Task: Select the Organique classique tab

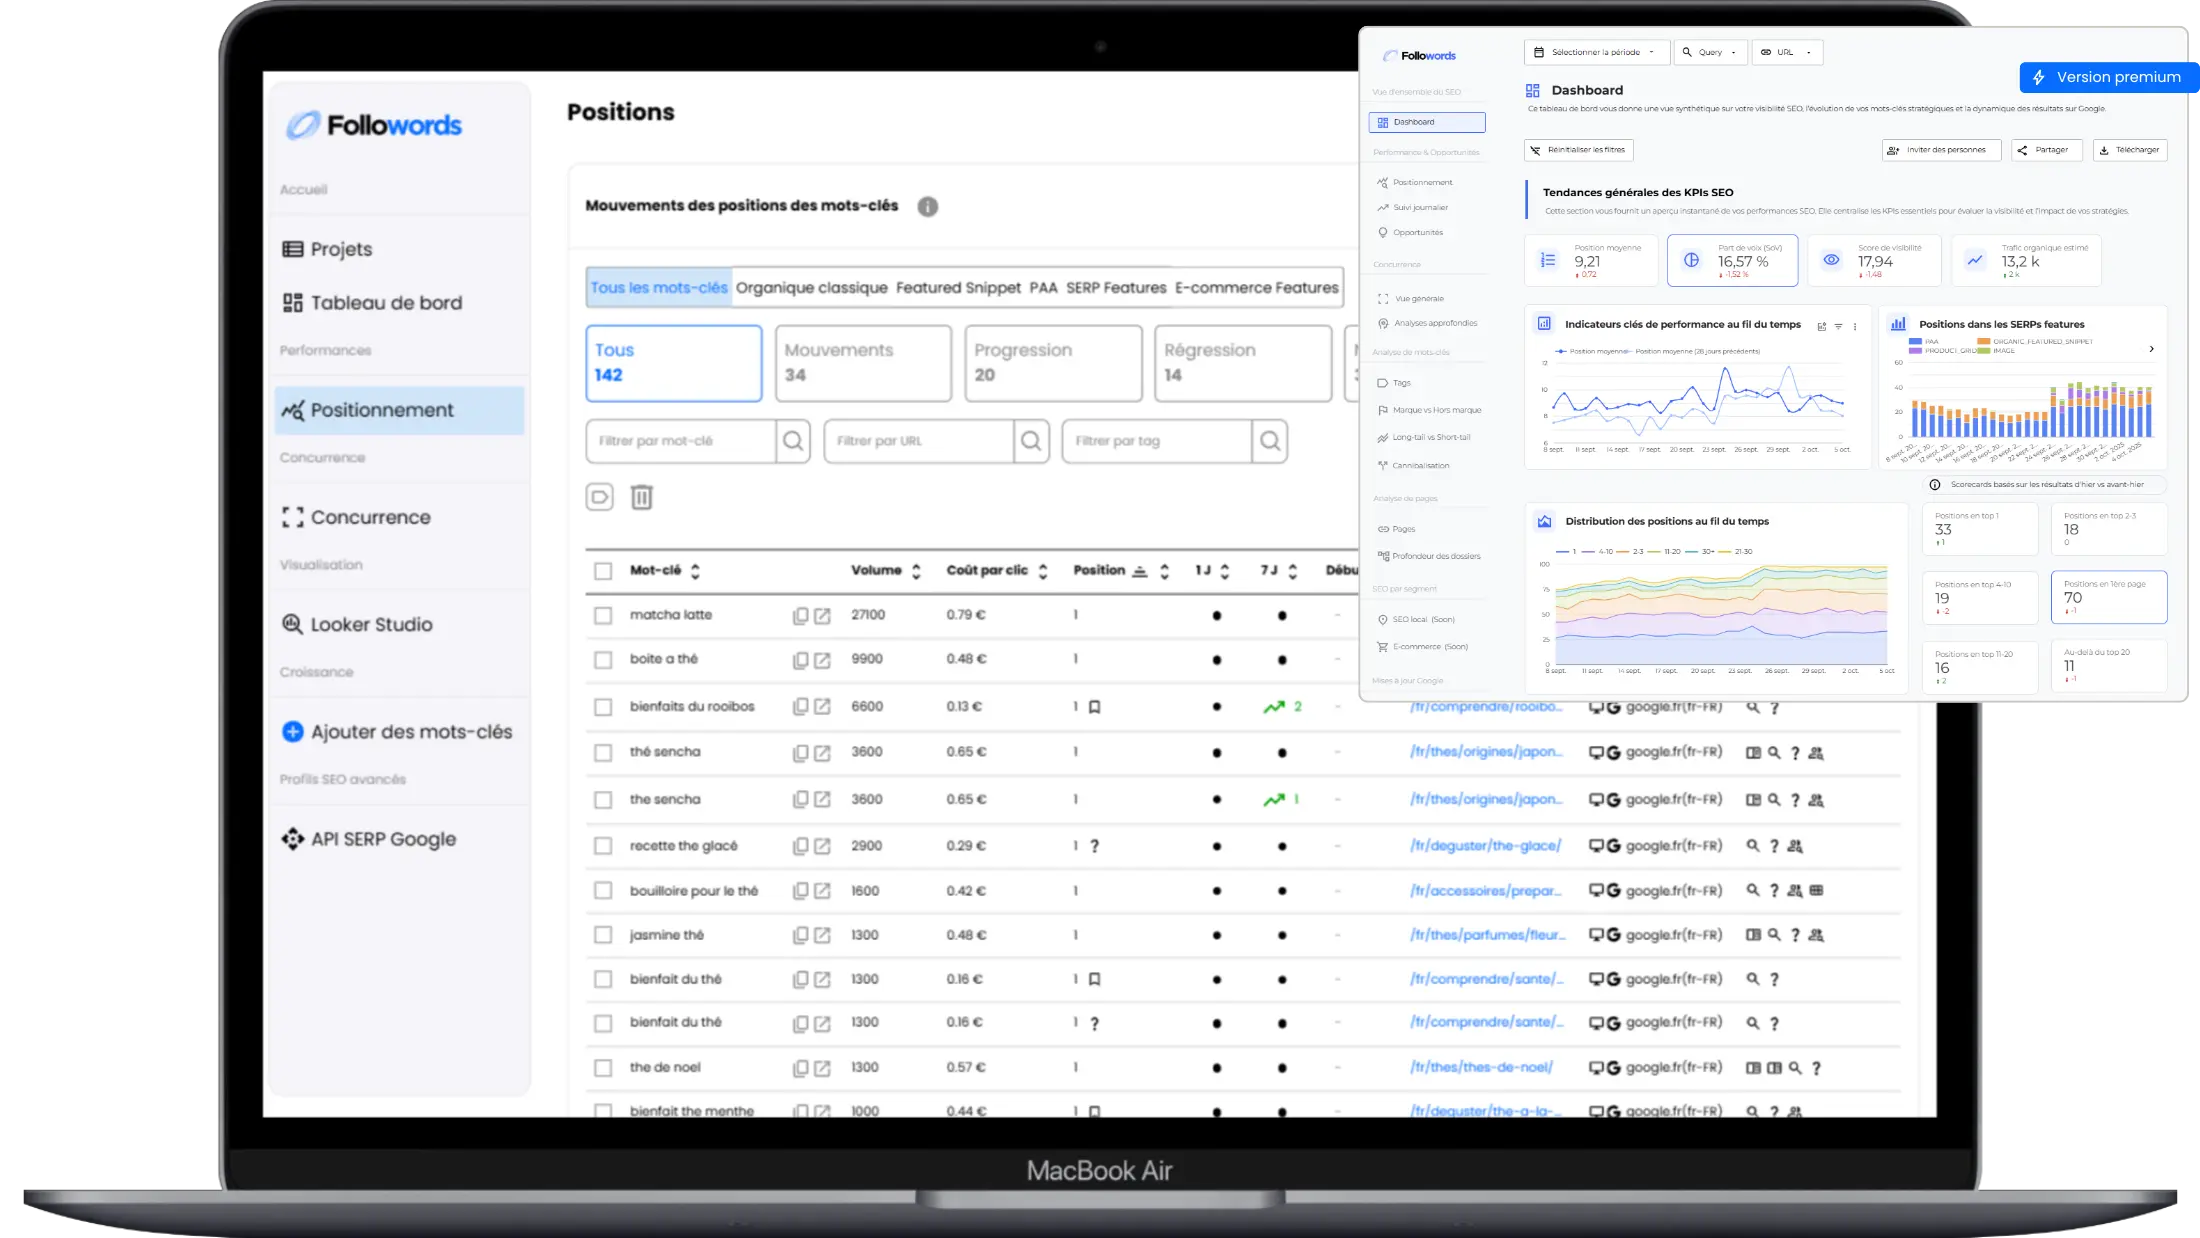Action: click(x=811, y=288)
